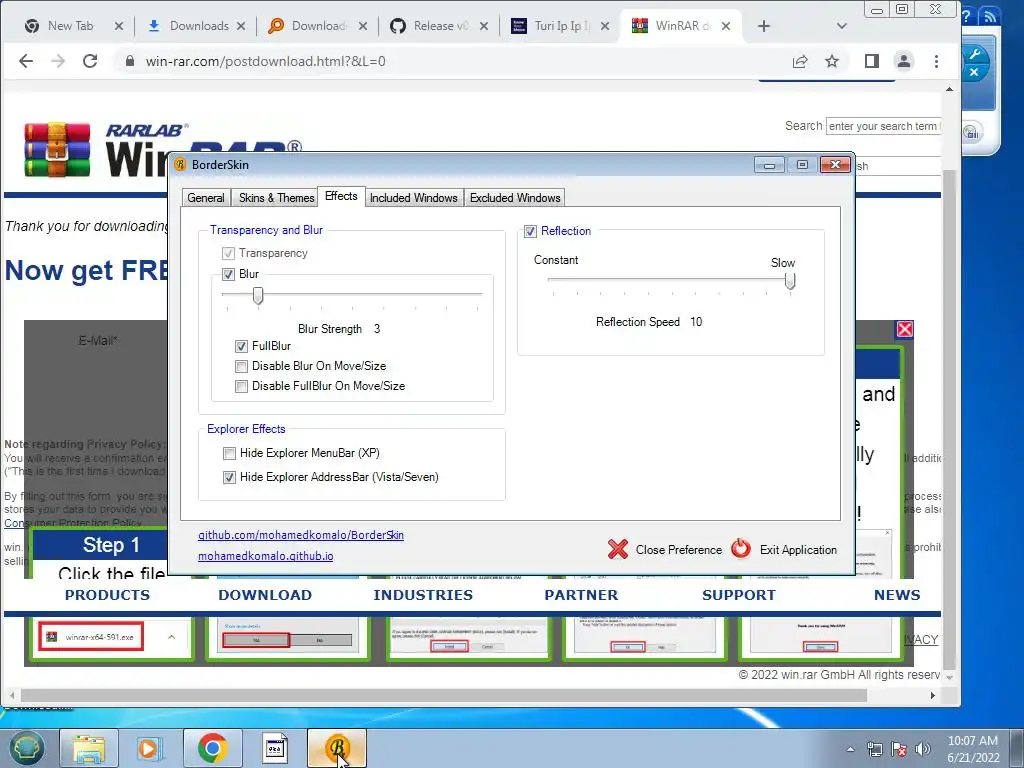This screenshot has width=1024, height=768.
Task: Click the red X Close Preference icon
Action: [618, 549]
